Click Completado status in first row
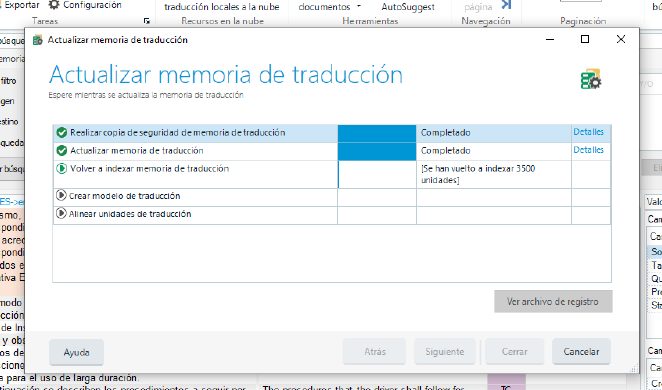 (445, 133)
